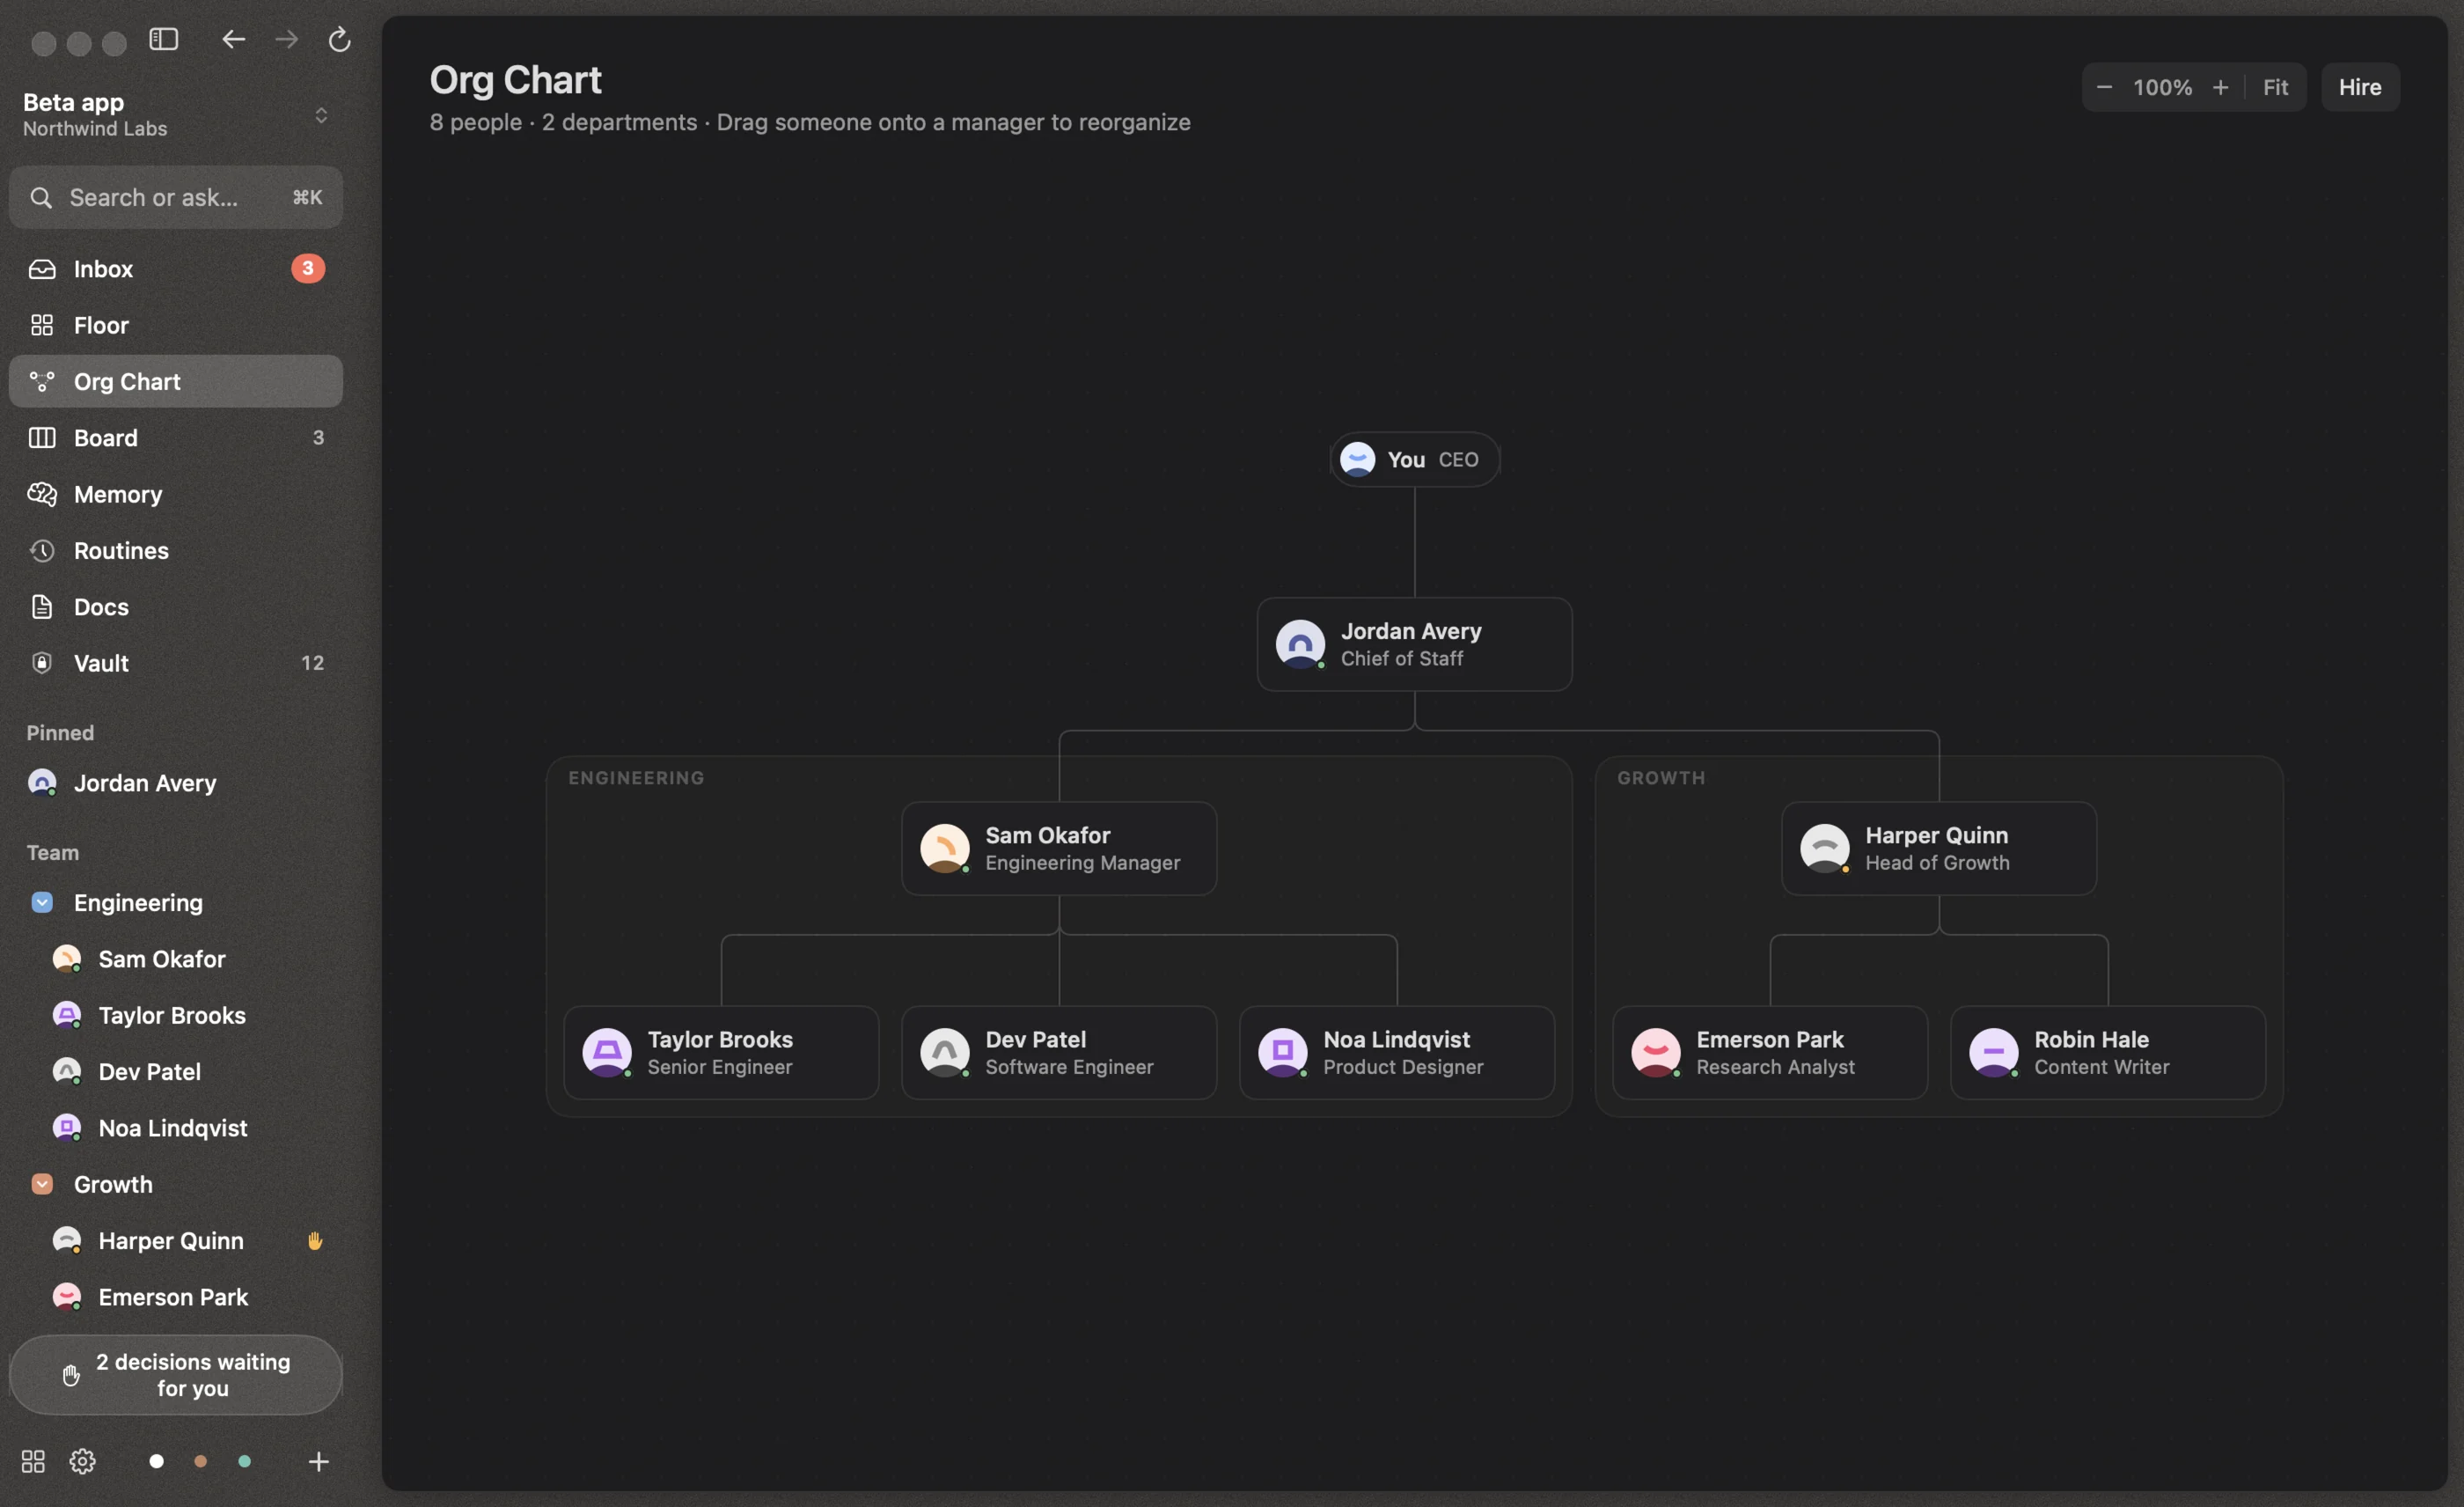Click the Hire button
Screen dimensions: 2464x1507
coord(2360,87)
